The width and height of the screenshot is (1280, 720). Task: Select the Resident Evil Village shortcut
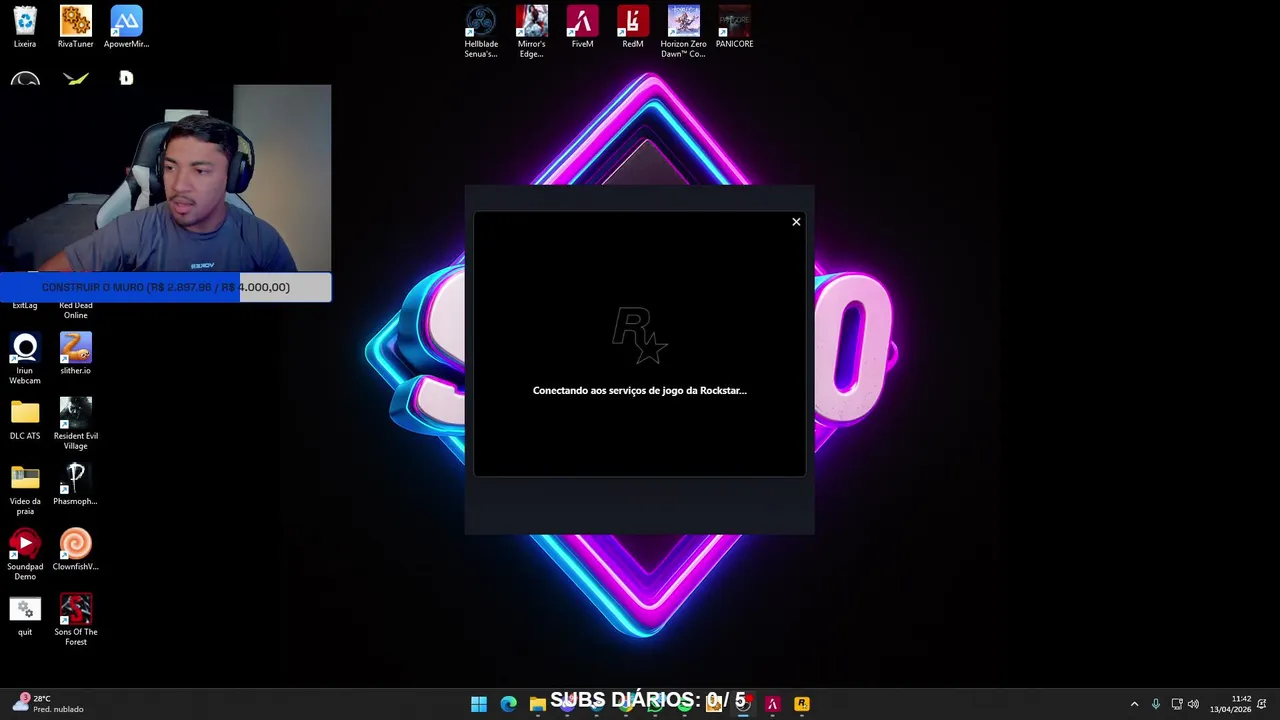[75, 424]
